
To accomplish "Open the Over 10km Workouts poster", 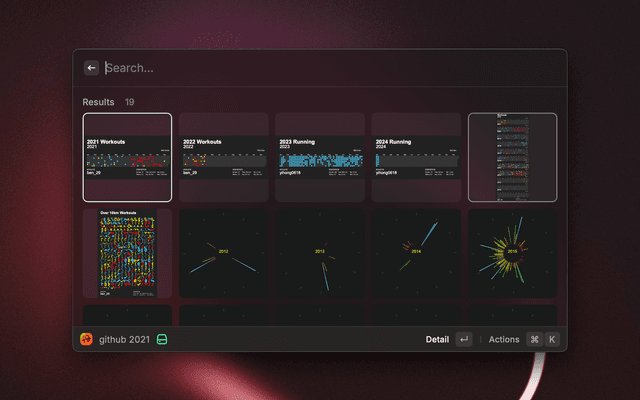I will point(127,253).
